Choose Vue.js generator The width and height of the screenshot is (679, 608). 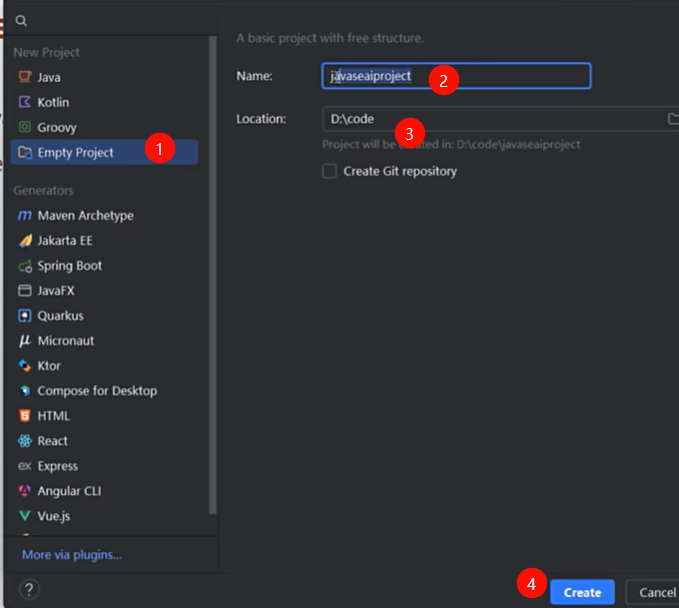point(104,516)
